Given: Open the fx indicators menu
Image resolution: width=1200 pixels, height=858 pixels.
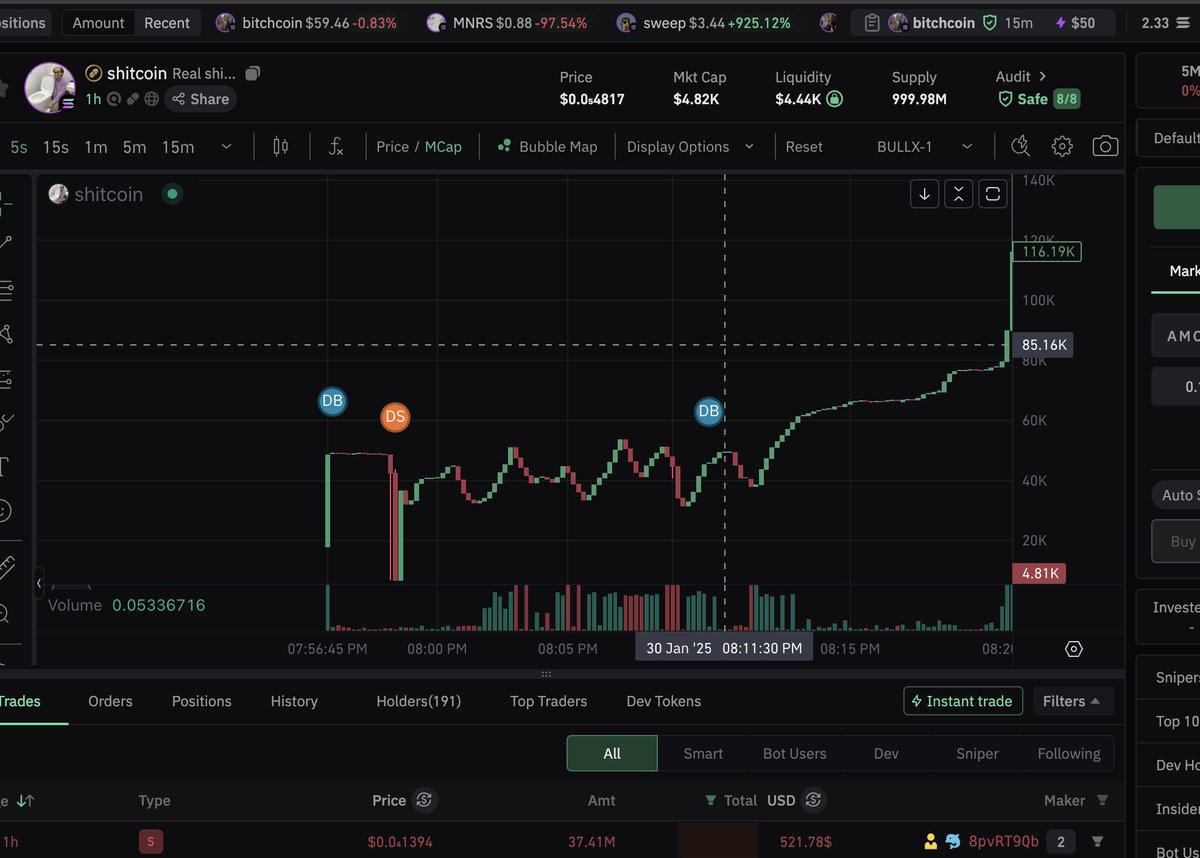Looking at the screenshot, I should [336, 146].
